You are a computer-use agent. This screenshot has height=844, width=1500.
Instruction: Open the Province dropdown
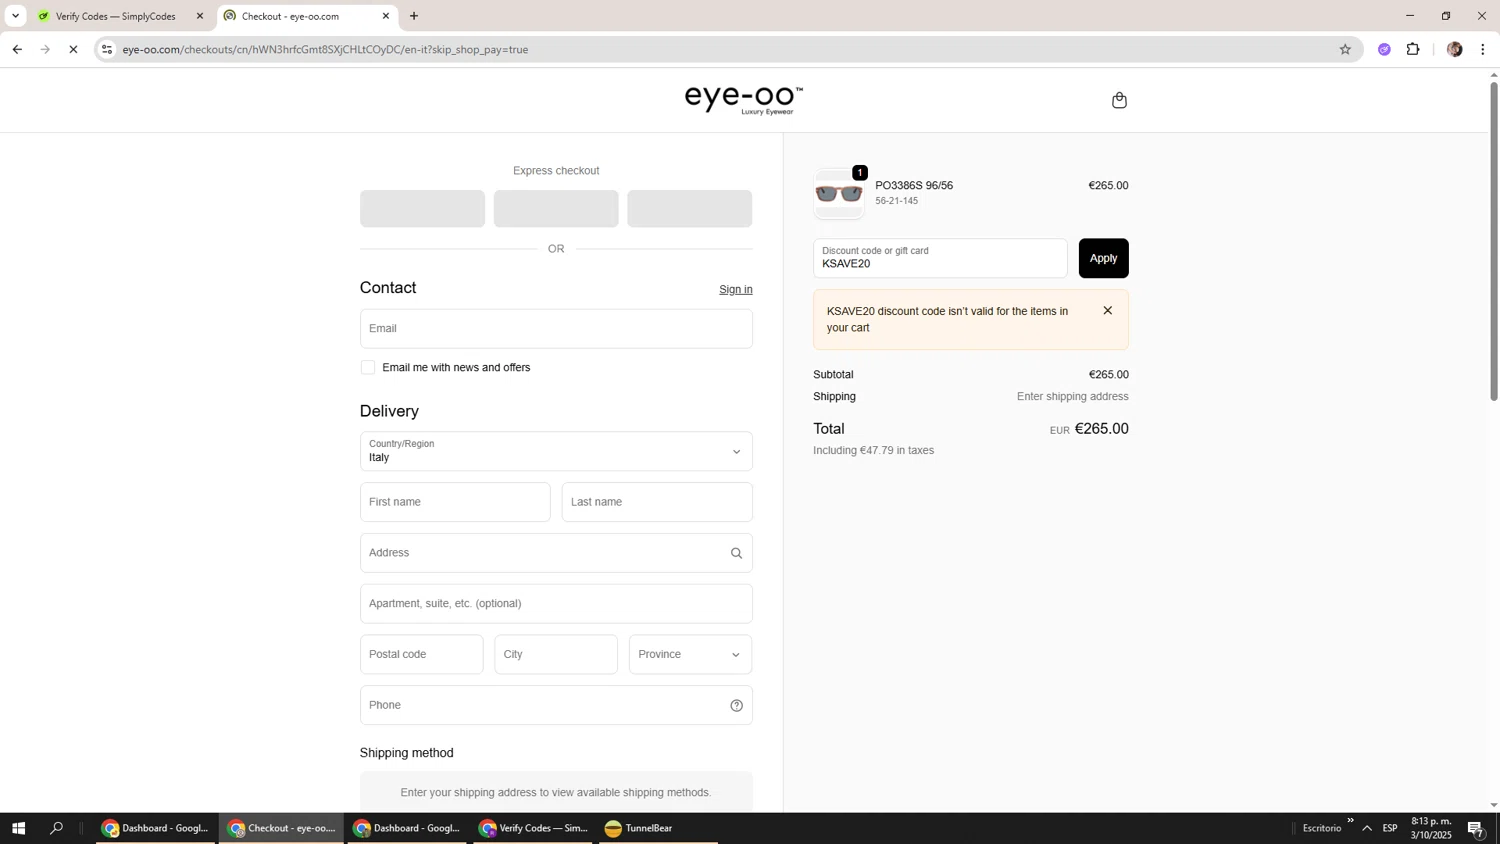690,654
